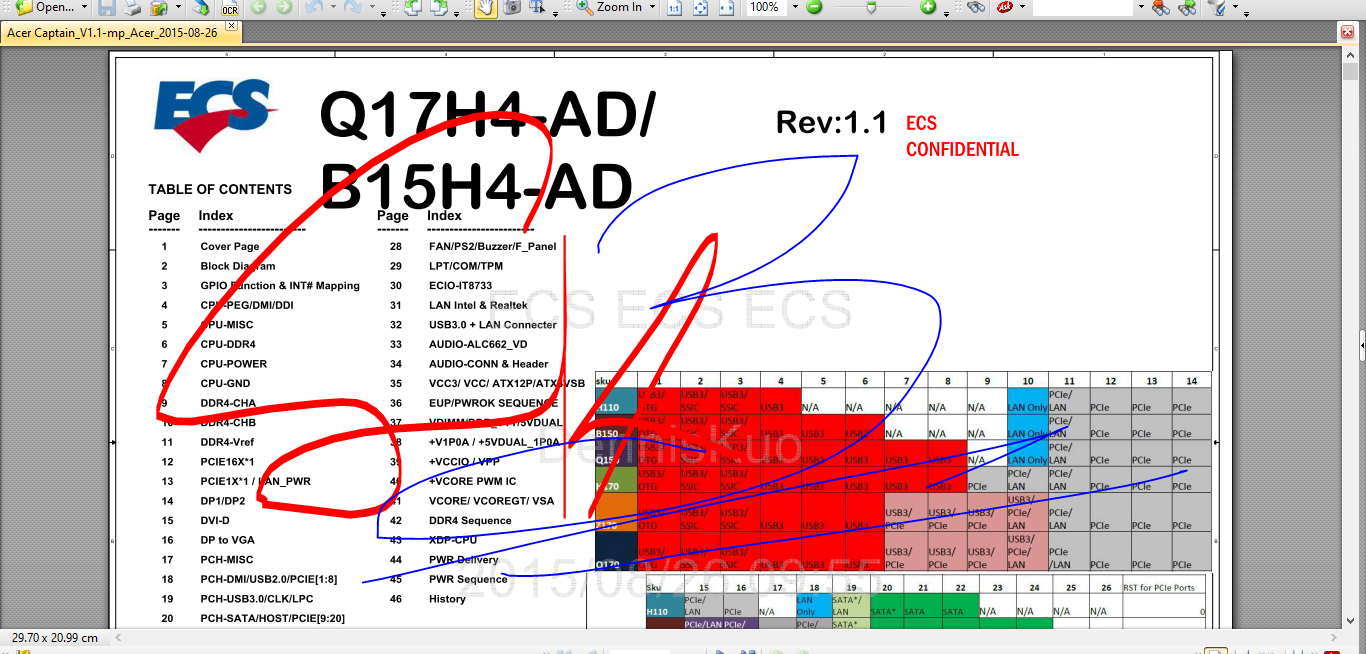Toggle the Hand tool

pyautogui.click(x=485, y=7)
